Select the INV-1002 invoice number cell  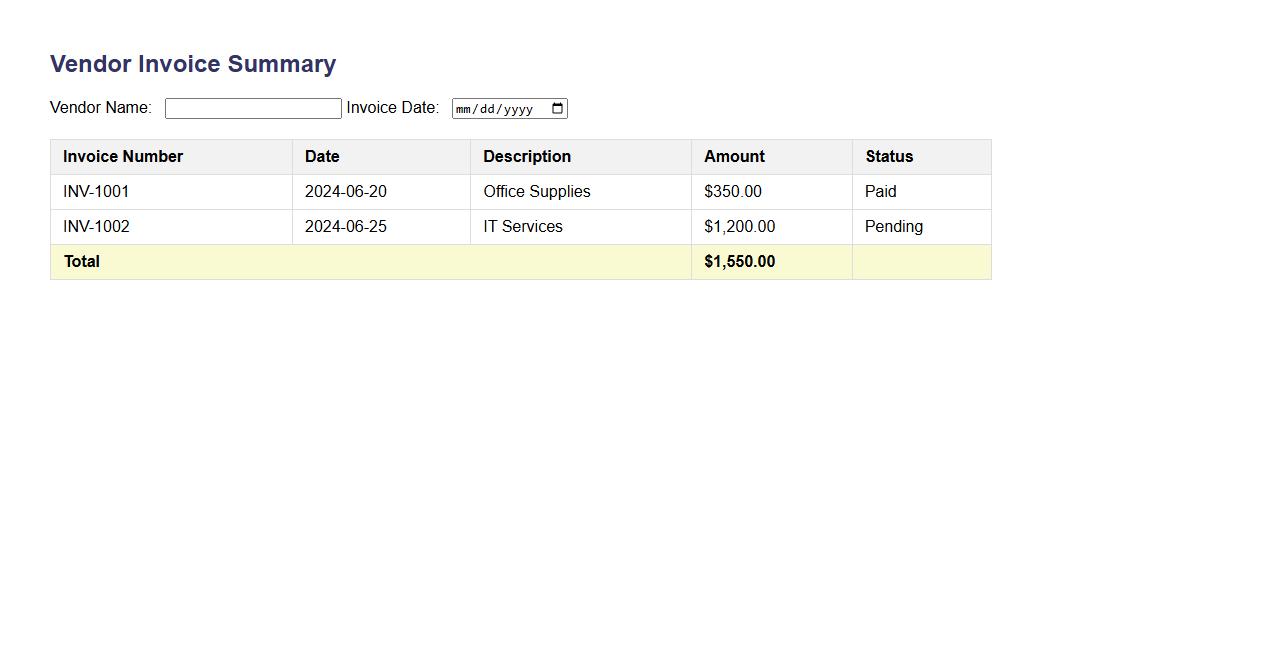click(96, 227)
